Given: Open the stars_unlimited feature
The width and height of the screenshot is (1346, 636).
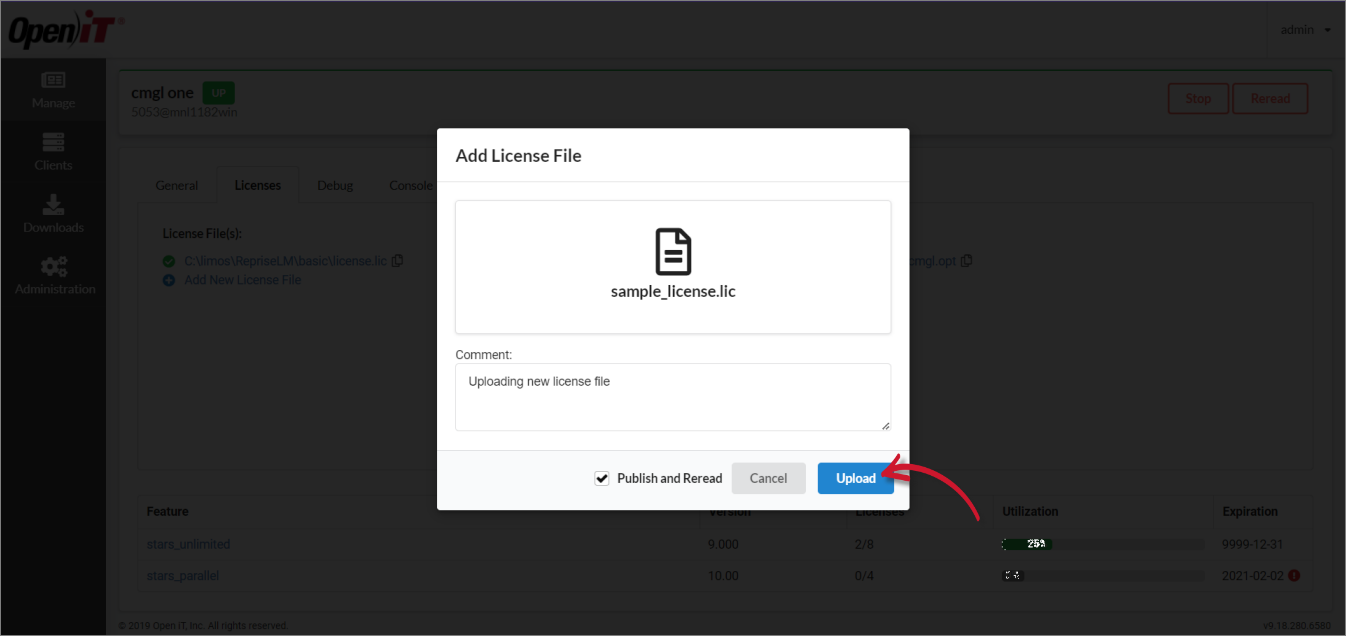Looking at the screenshot, I should coord(188,544).
